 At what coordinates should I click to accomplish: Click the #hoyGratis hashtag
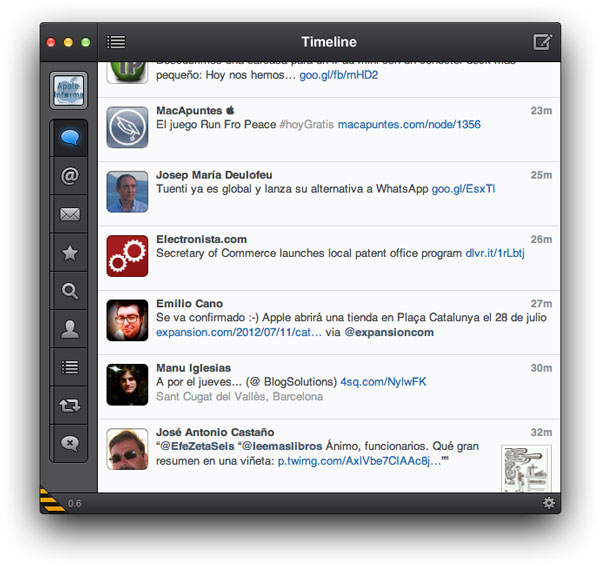pyautogui.click(x=307, y=124)
